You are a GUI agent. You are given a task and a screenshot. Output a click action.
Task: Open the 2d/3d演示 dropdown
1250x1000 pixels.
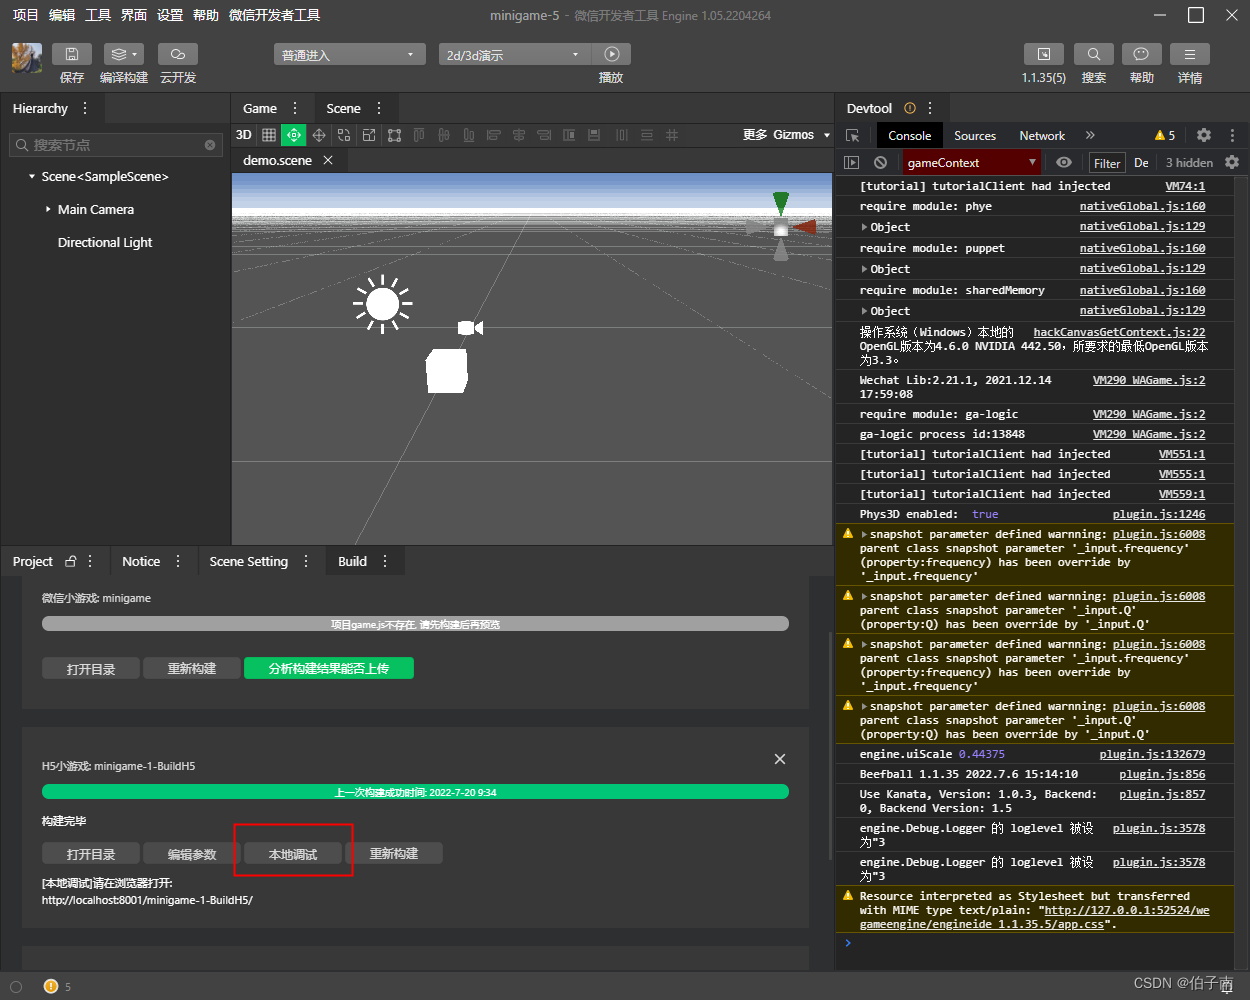click(514, 54)
